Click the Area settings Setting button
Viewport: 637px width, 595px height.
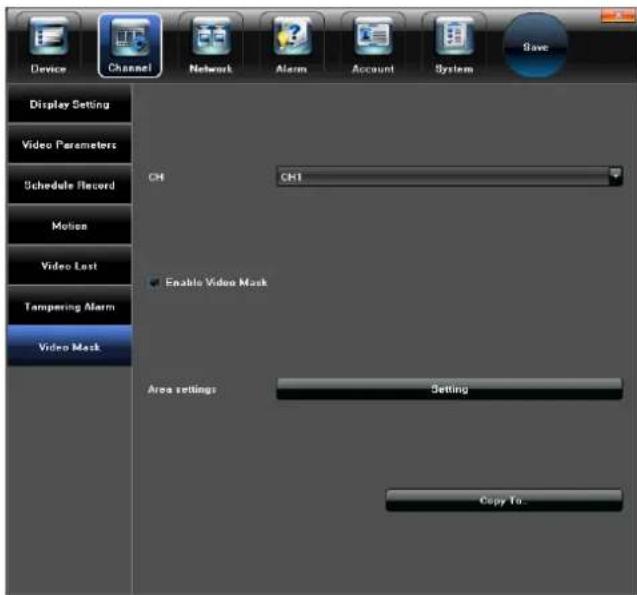click(x=449, y=389)
